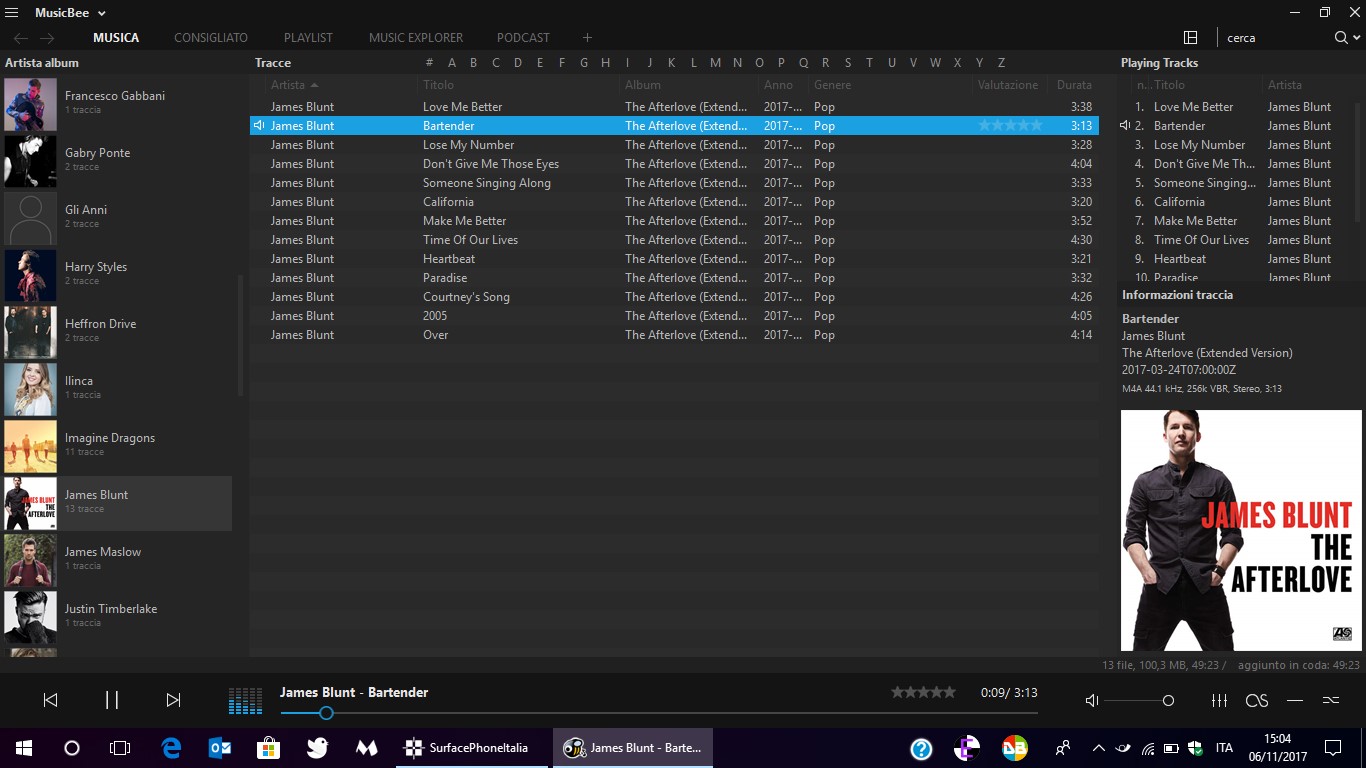Sort tracks by the Valutazione column header
Screen dimensions: 1366x768
coord(1008,85)
